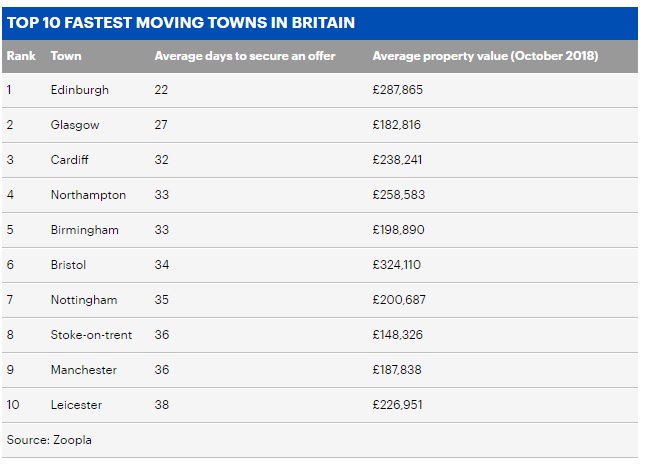Click the table title 'Top 10 Fastest Moving Towns in Britain'
Image resolution: width=647 pixels, height=471 pixels.
[181, 21]
